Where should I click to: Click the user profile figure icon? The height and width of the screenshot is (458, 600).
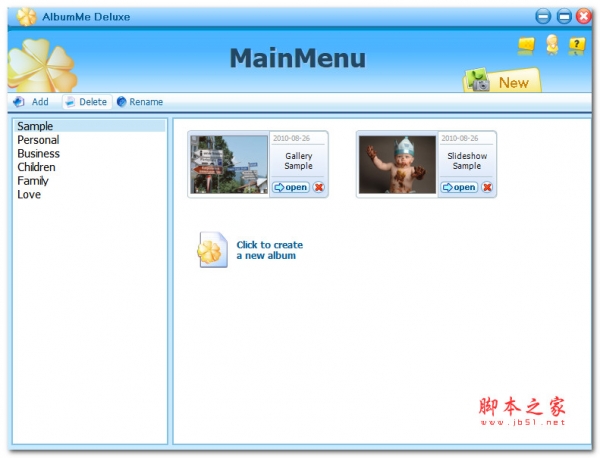click(552, 44)
